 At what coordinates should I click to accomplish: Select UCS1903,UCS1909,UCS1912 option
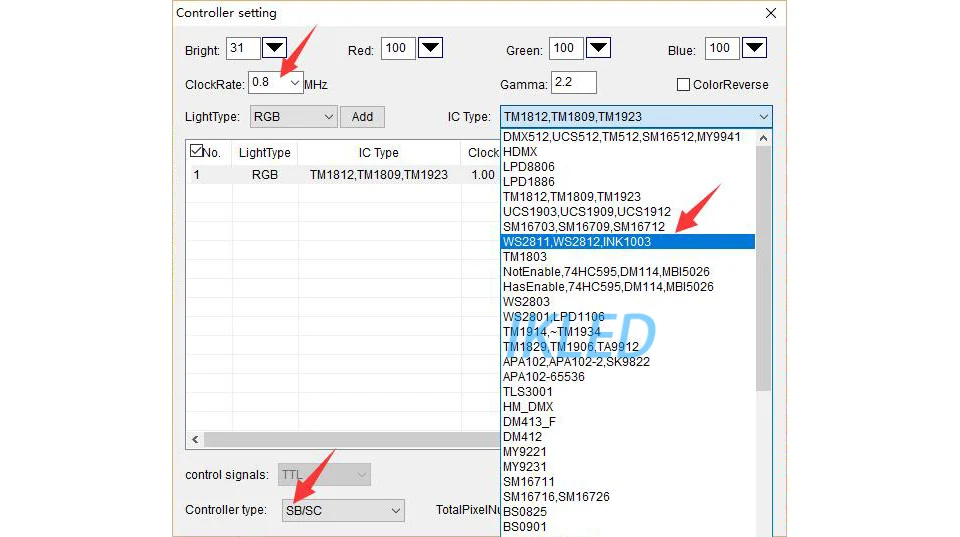point(628,212)
